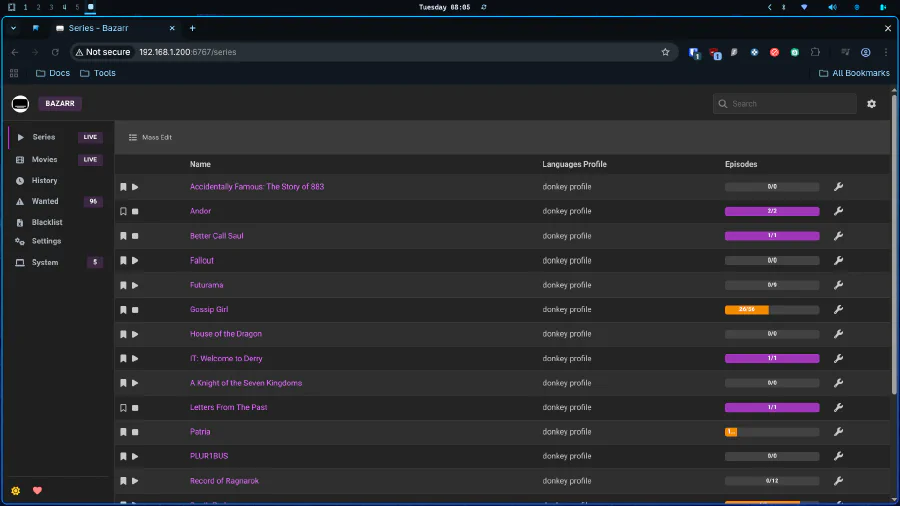Focus the Bazarr search field

point(790,104)
